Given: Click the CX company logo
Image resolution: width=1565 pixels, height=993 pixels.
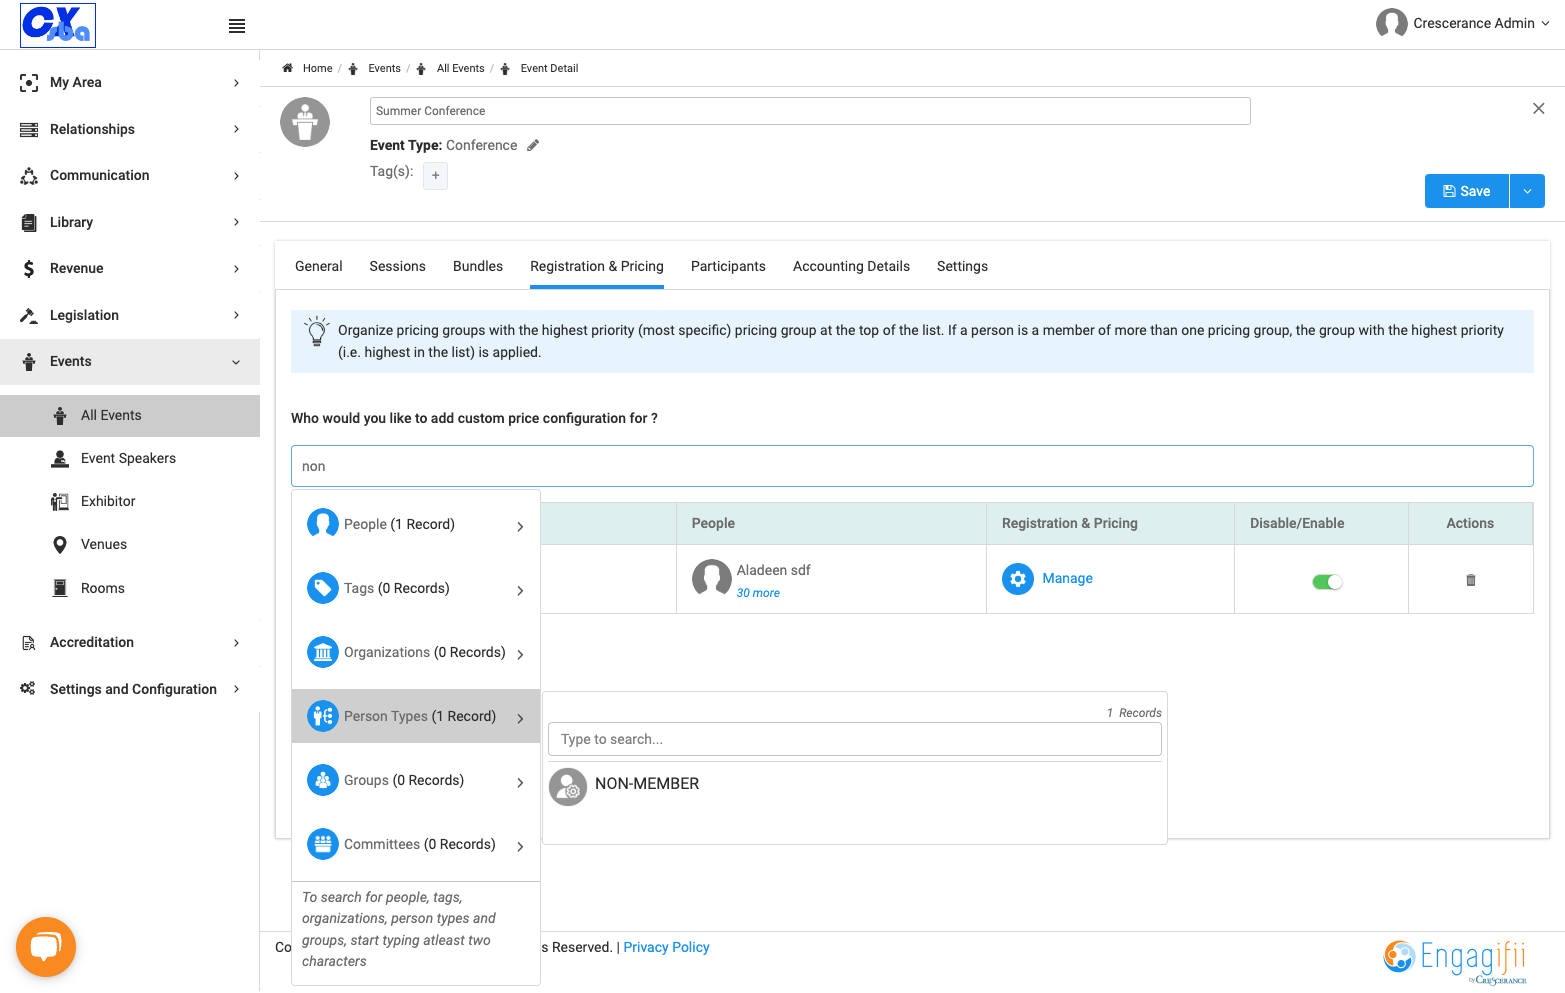Looking at the screenshot, I should pyautogui.click(x=58, y=25).
